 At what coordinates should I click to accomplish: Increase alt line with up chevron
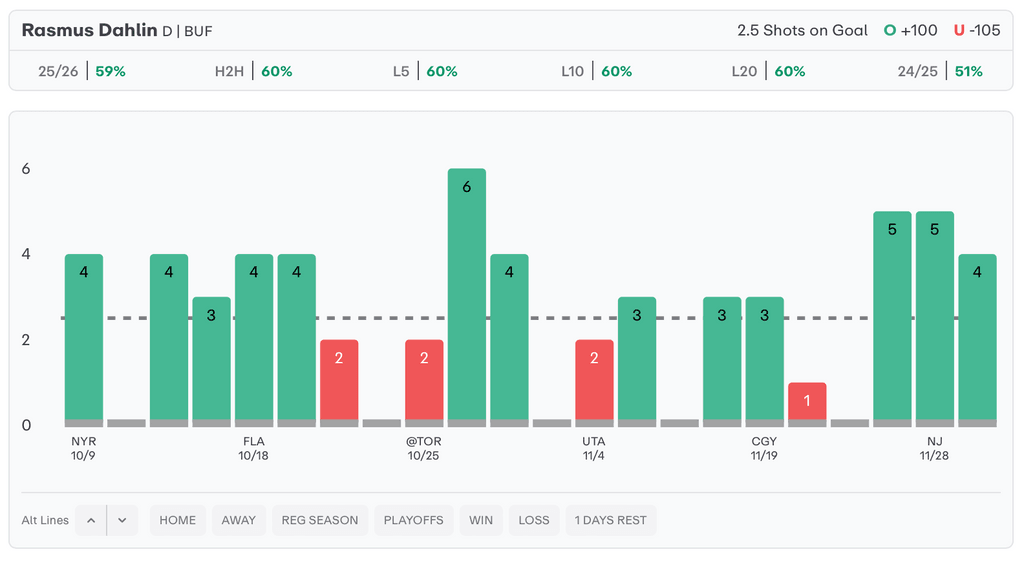pyautogui.click(x=90, y=520)
